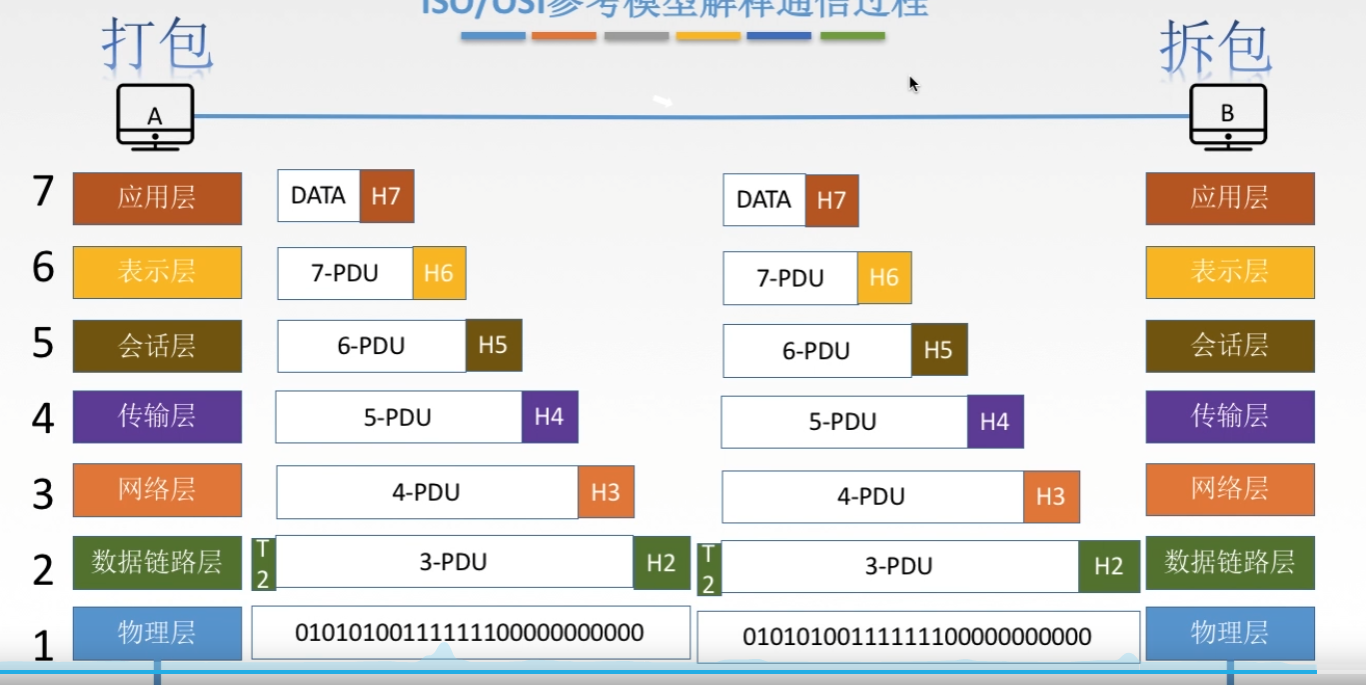This screenshot has height=685, width=1366.
Task: Select H3 header in 拆包 column
Action: (x=1051, y=497)
